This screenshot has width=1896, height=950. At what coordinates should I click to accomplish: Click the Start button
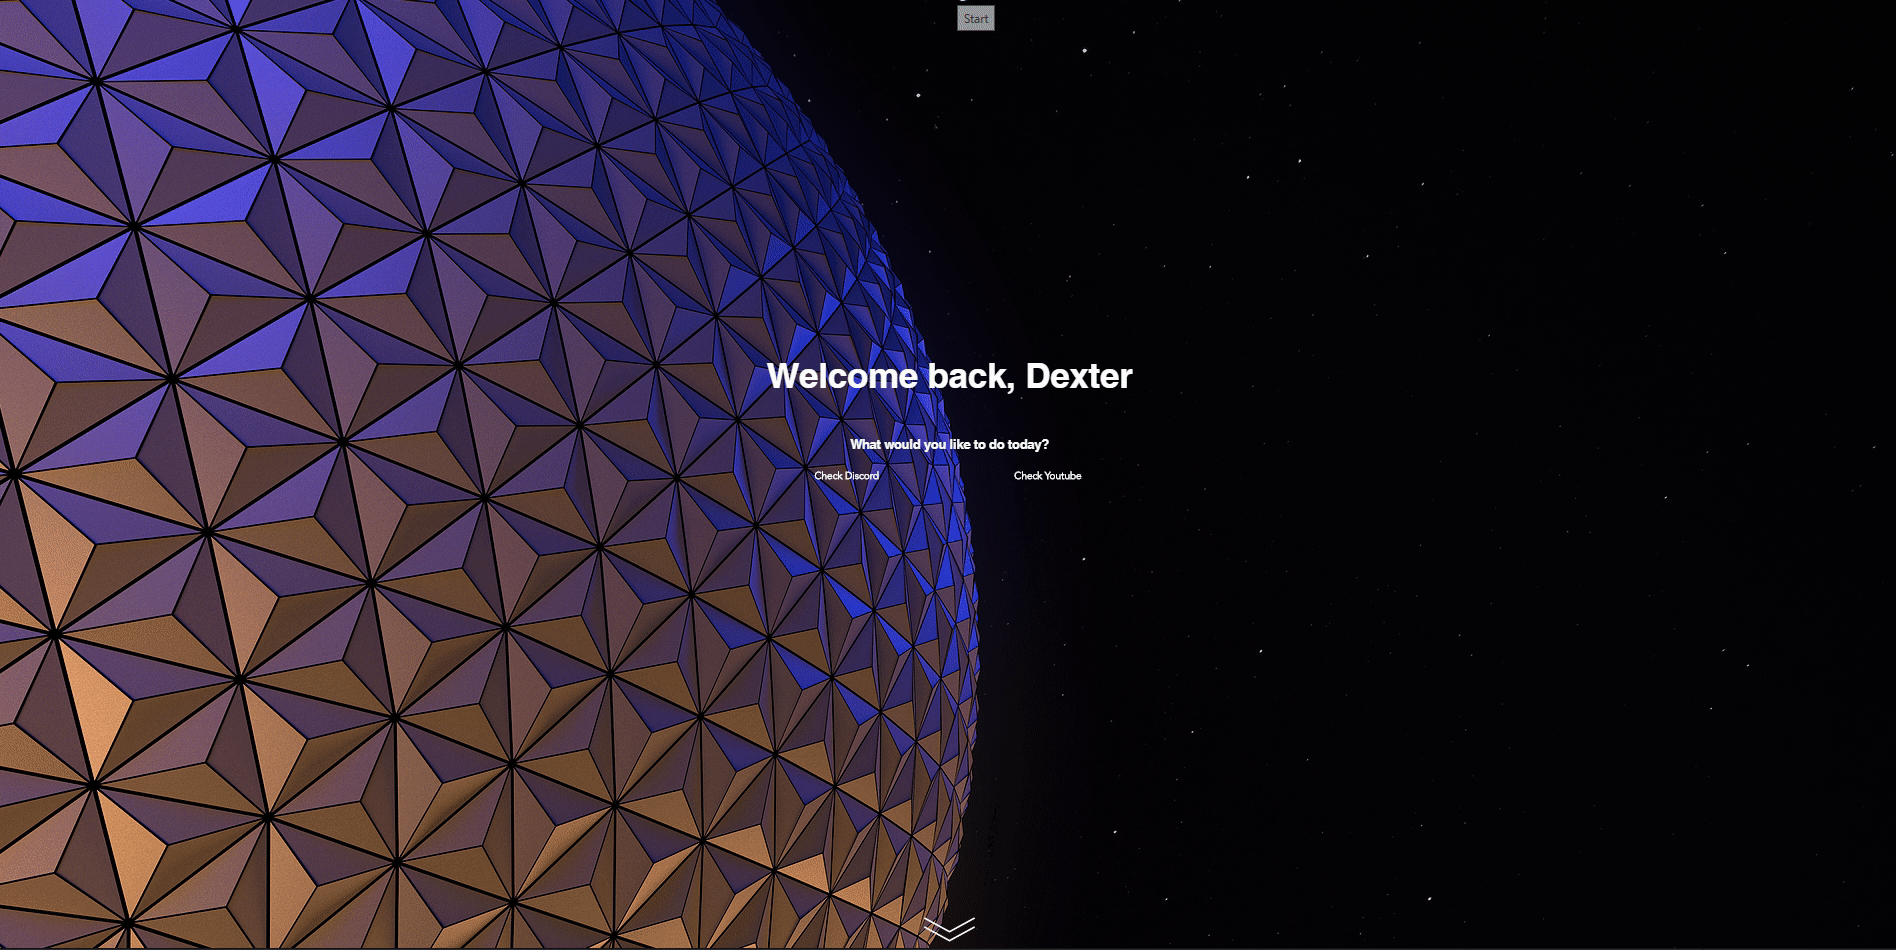pyautogui.click(x=975, y=18)
